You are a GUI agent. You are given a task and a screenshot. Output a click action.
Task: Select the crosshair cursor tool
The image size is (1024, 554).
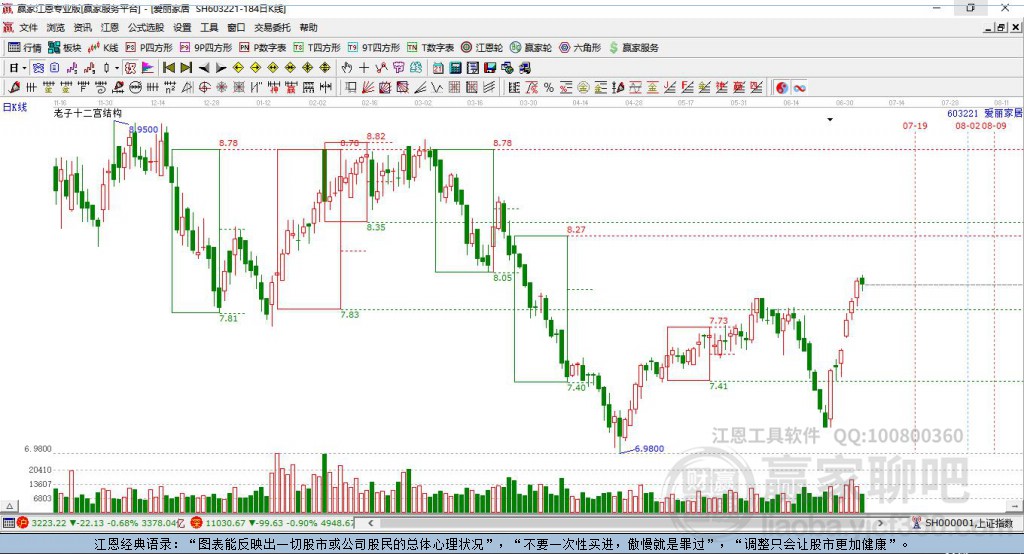coord(364,68)
